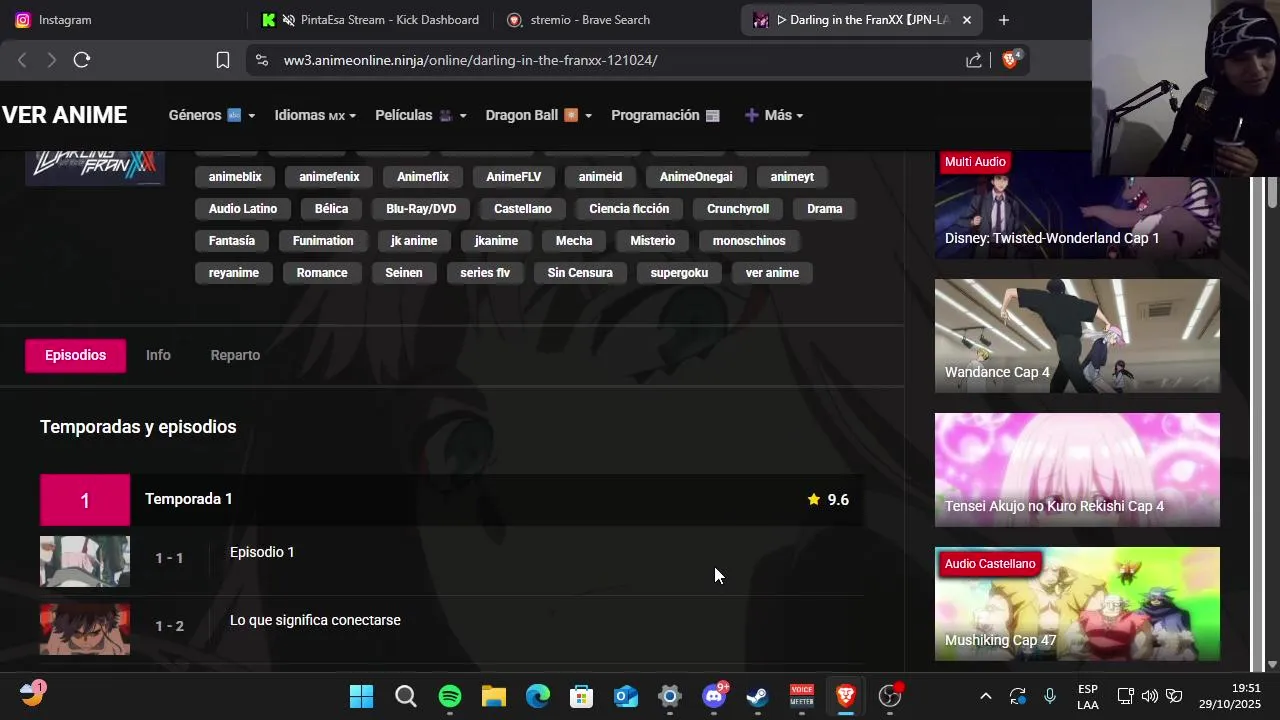The height and width of the screenshot is (720, 1280).
Task: Go back with the browser back arrow
Action: point(22,60)
